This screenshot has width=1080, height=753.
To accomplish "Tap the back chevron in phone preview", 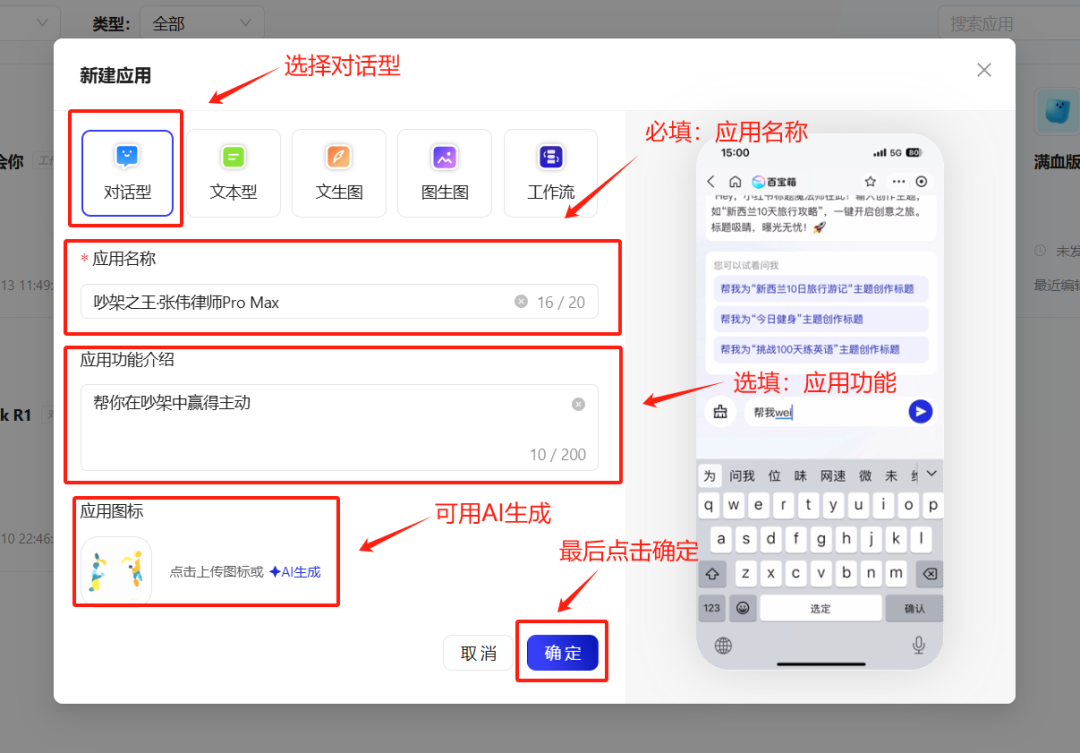I will click(x=711, y=181).
